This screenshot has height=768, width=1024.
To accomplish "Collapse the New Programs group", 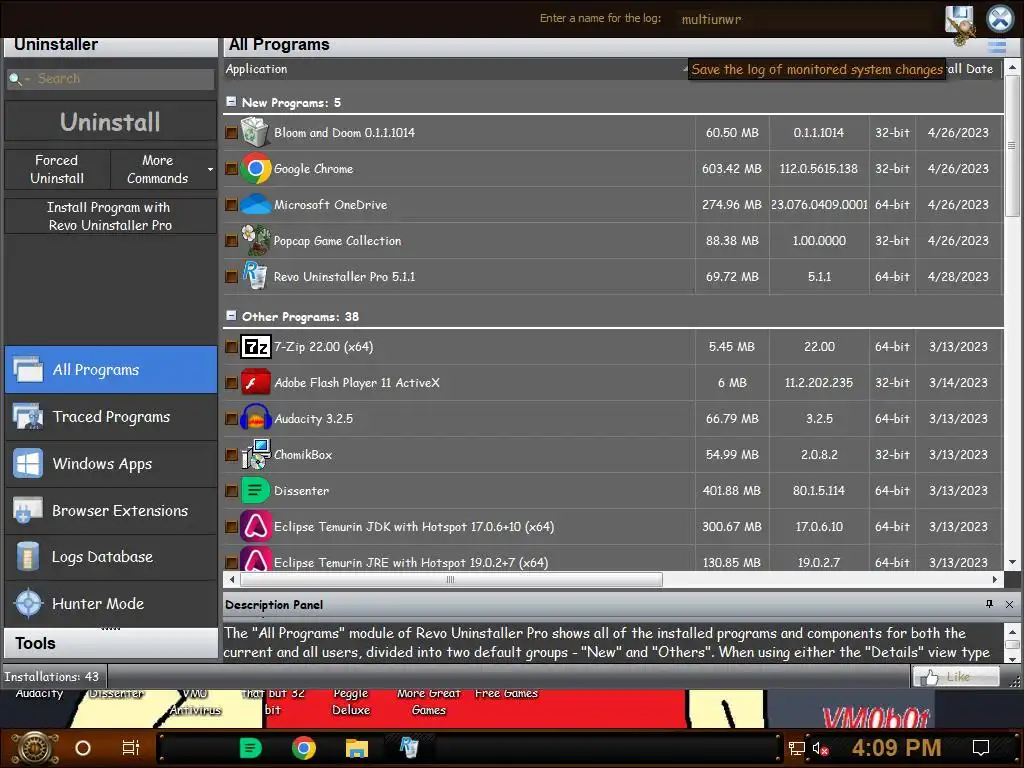I will (231, 102).
